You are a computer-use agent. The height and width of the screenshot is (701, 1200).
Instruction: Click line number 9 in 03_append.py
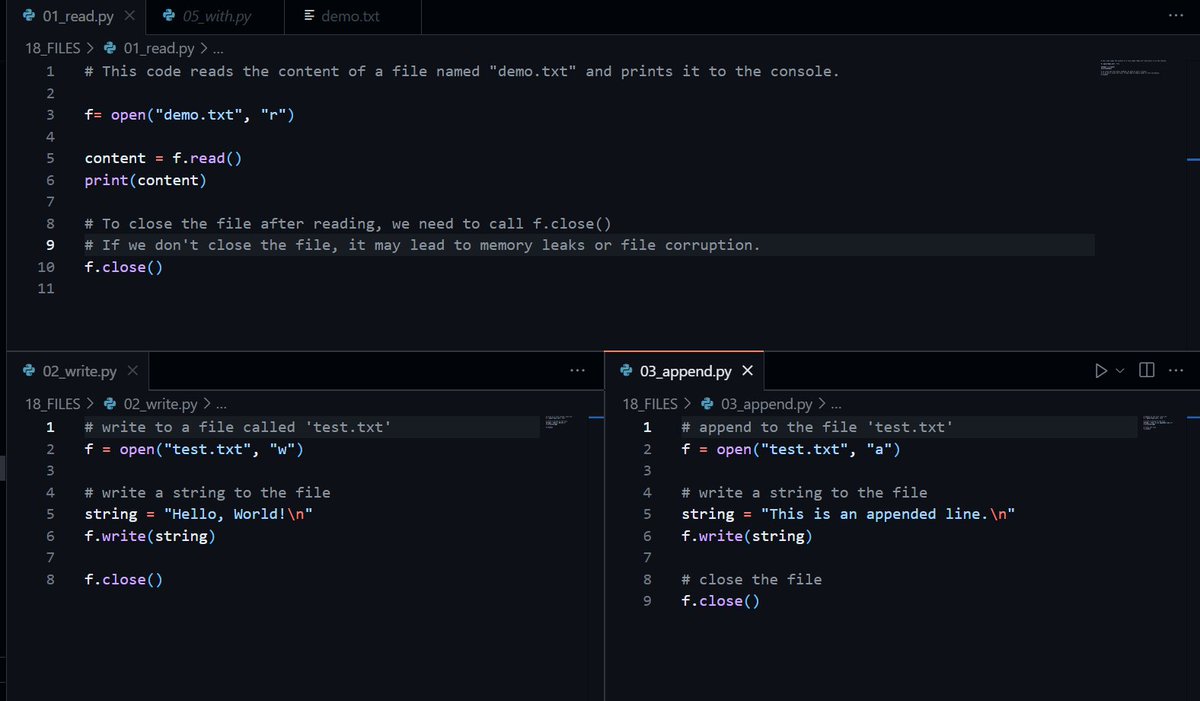tap(647, 601)
